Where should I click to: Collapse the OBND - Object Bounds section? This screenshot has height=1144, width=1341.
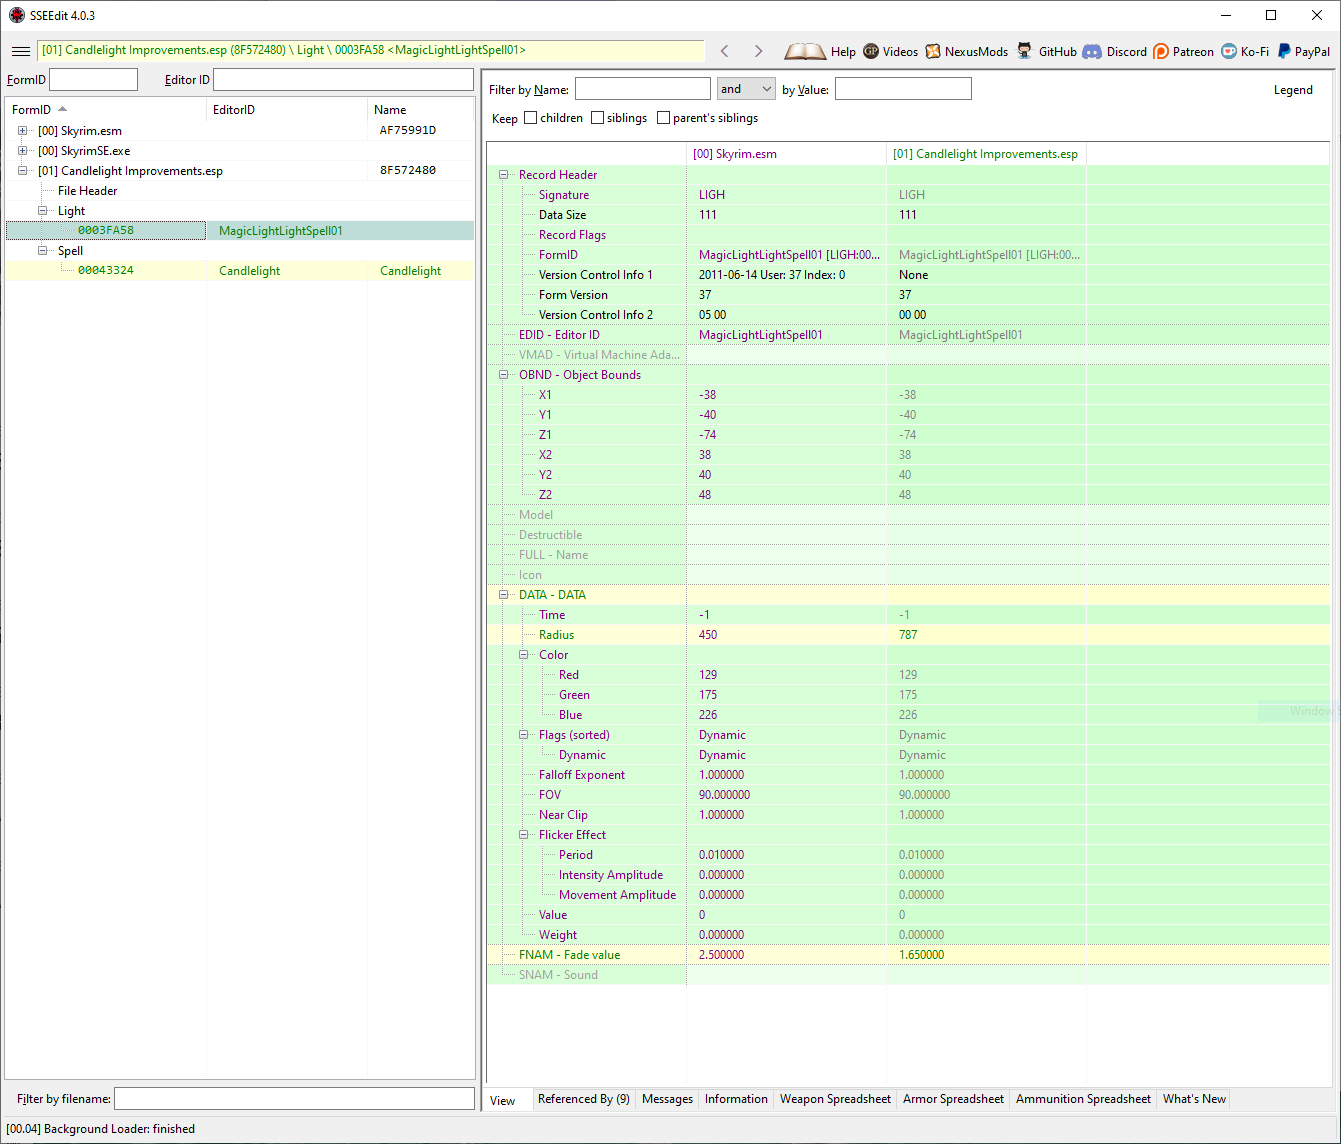(x=504, y=375)
